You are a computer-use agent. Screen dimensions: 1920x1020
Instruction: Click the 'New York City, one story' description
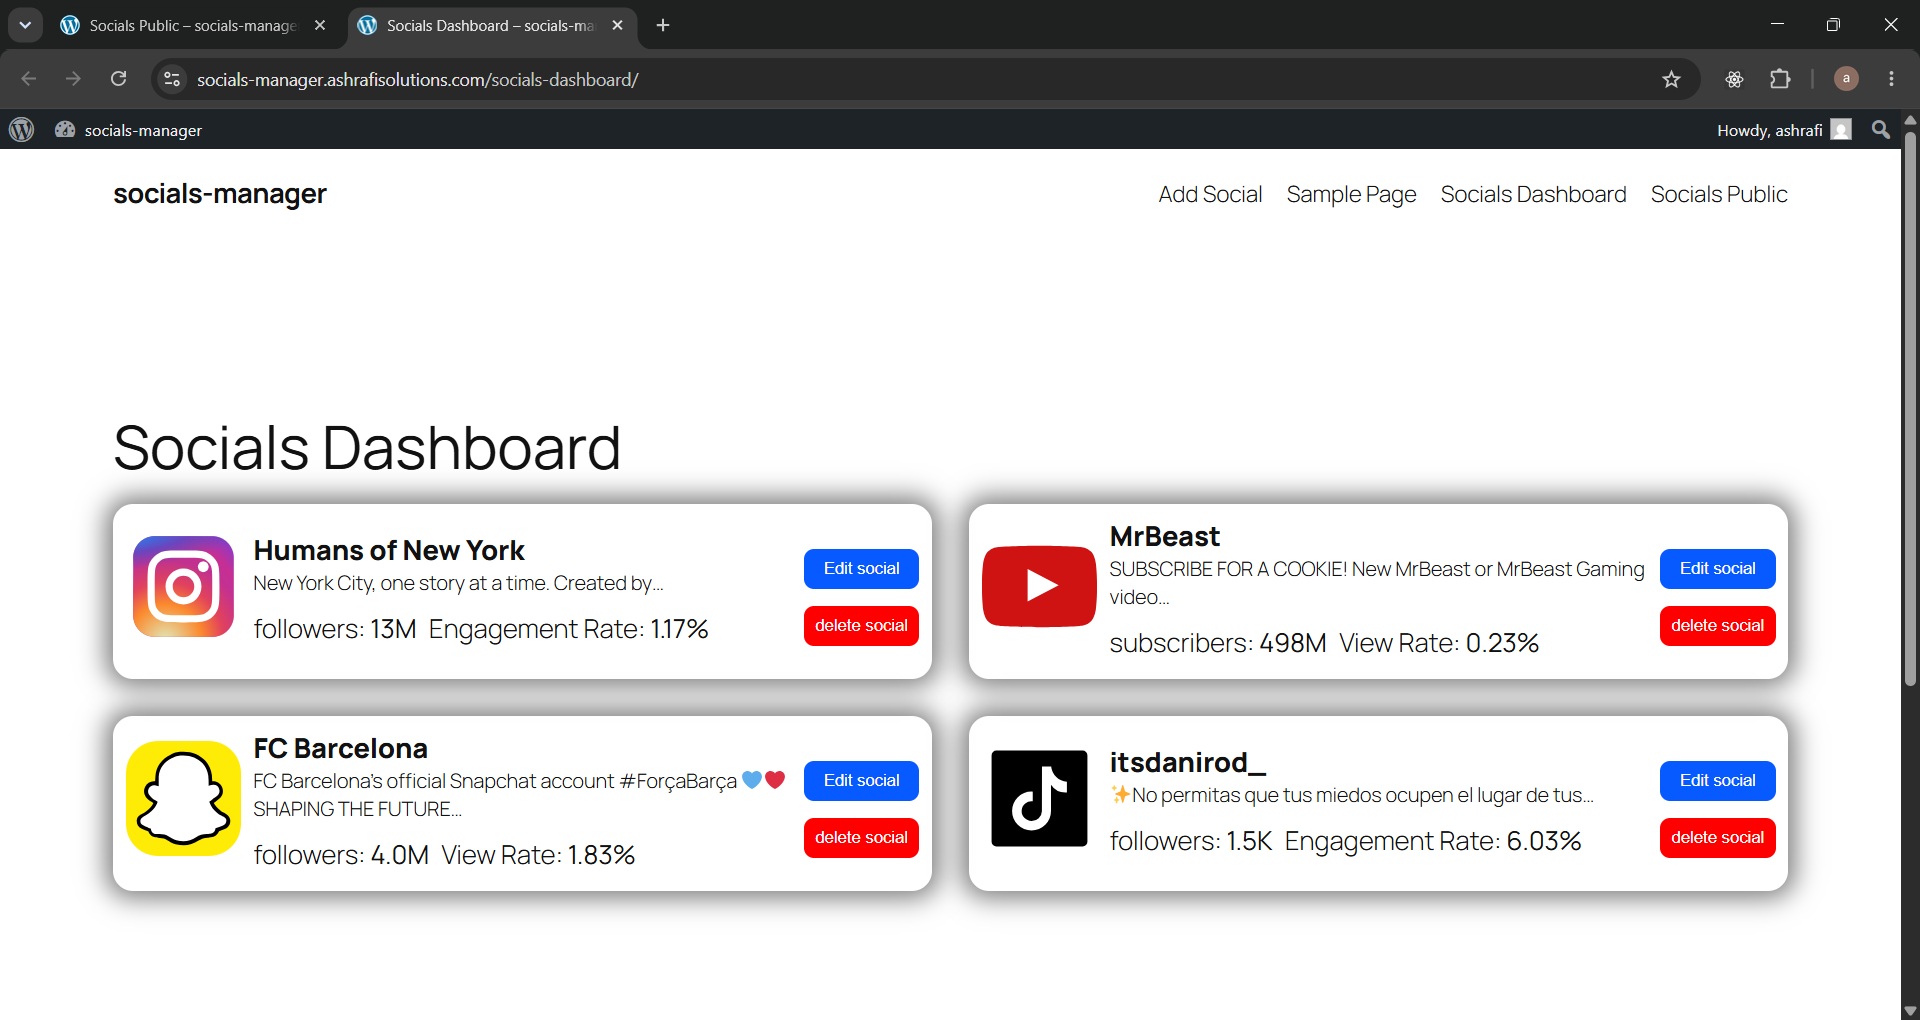458,583
